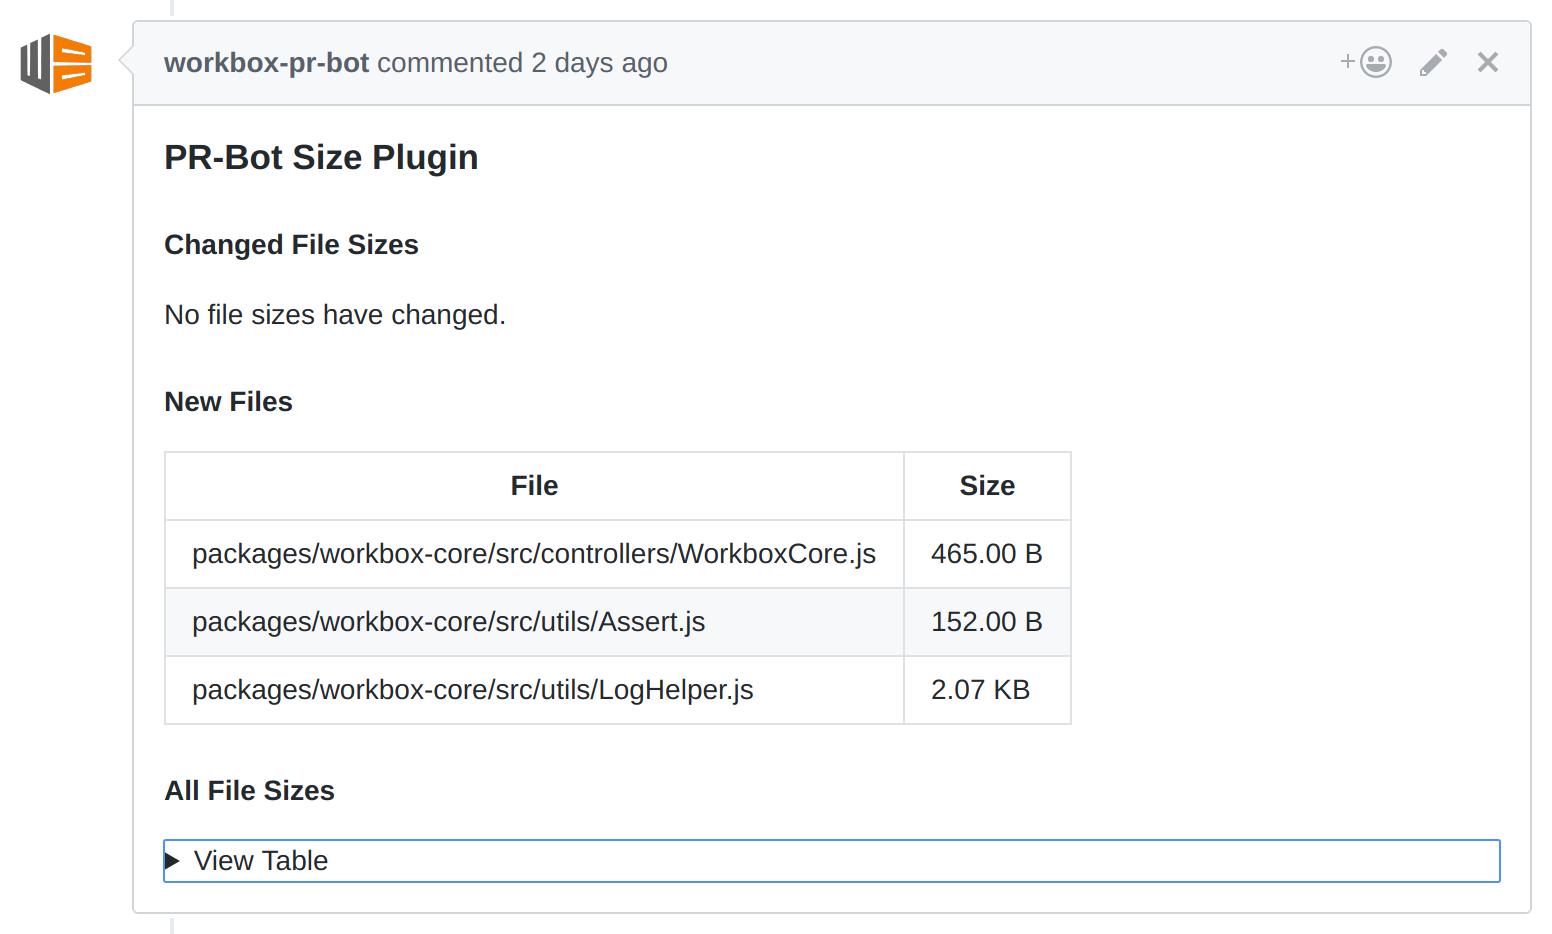This screenshot has width=1552, height=934.
Task: Open the workbox-pr-bot profile link
Action: coord(267,63)
